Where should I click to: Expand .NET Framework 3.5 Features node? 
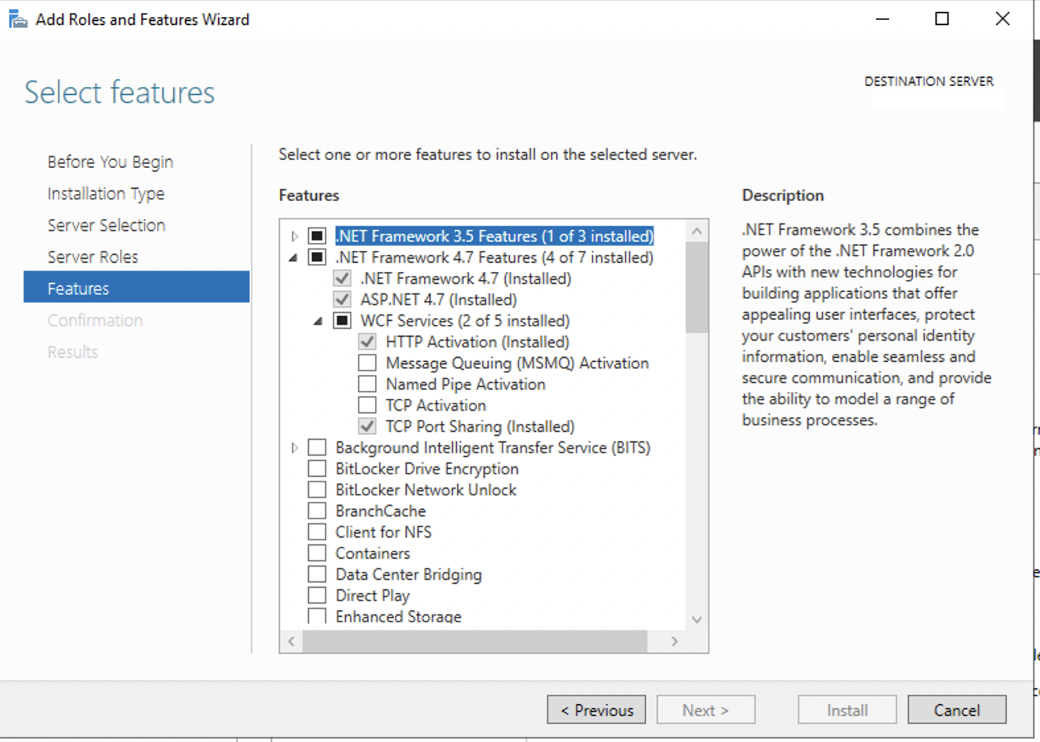click(294, 236)
